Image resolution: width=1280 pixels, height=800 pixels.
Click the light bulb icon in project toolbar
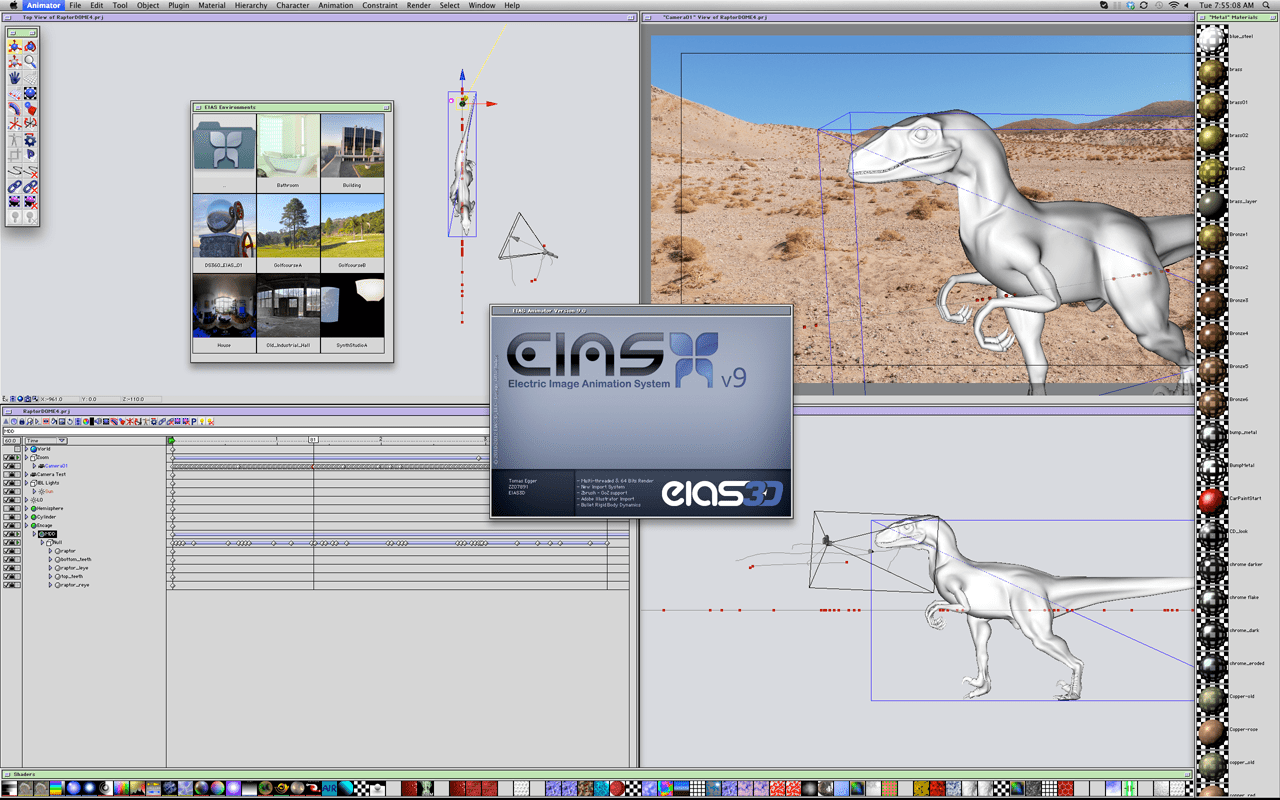pos(202,422)
